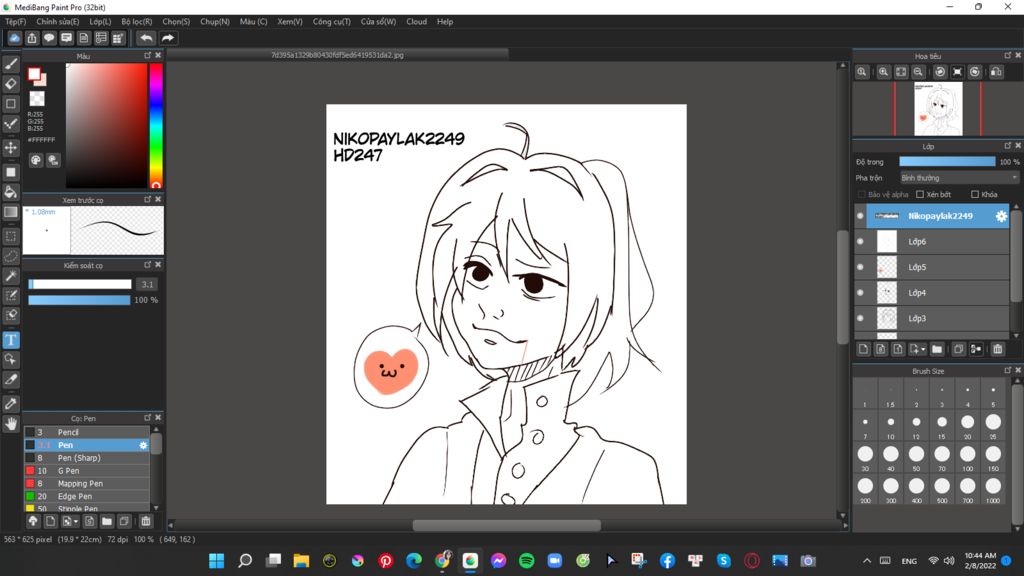Enable the Xén bớt clipping checkbox

[x=920, y=195]
